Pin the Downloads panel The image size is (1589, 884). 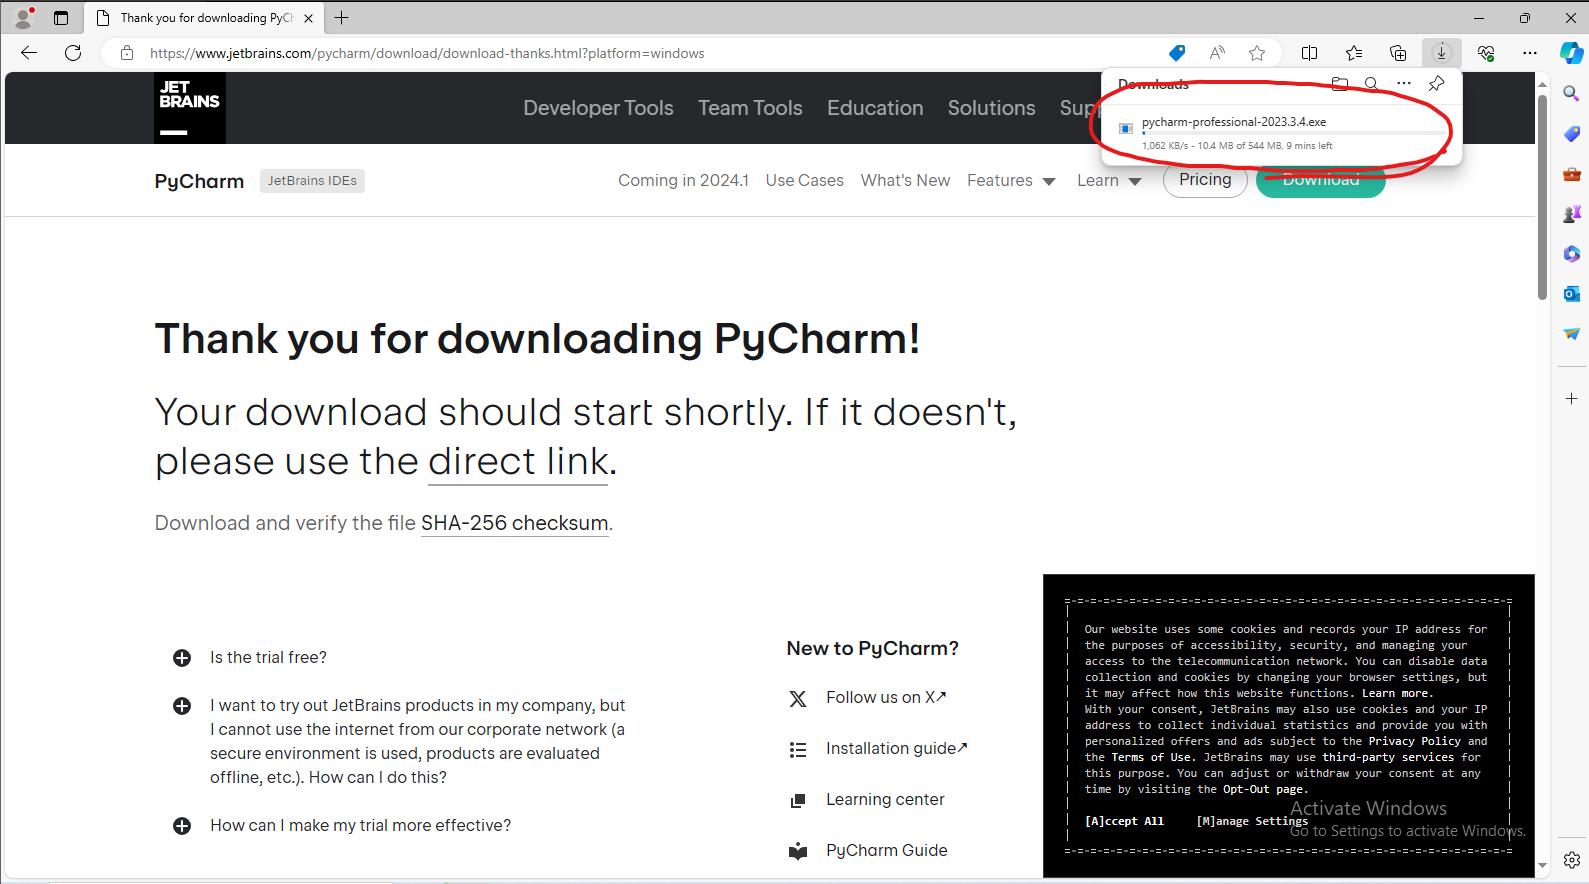click(x=1436, y=84)
